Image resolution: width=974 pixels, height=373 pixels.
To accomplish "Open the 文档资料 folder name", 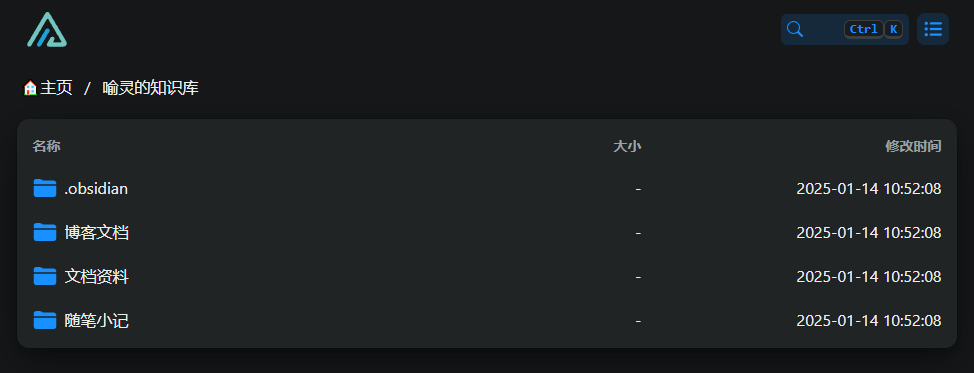I will [96, 277].
